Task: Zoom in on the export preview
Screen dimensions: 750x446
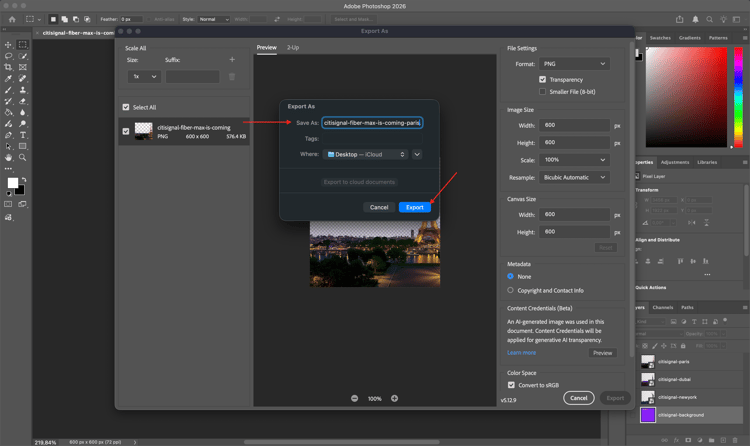Action: pyautogui.click(x=394, y=398)
